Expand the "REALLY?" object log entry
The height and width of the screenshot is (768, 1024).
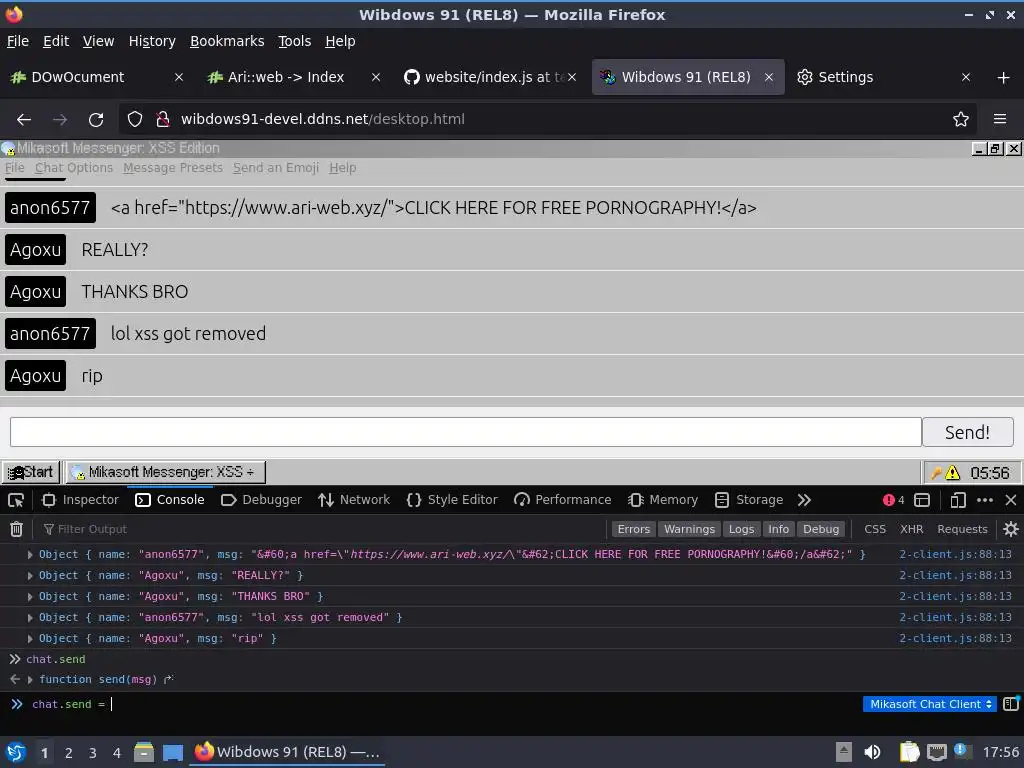[30, 575]
